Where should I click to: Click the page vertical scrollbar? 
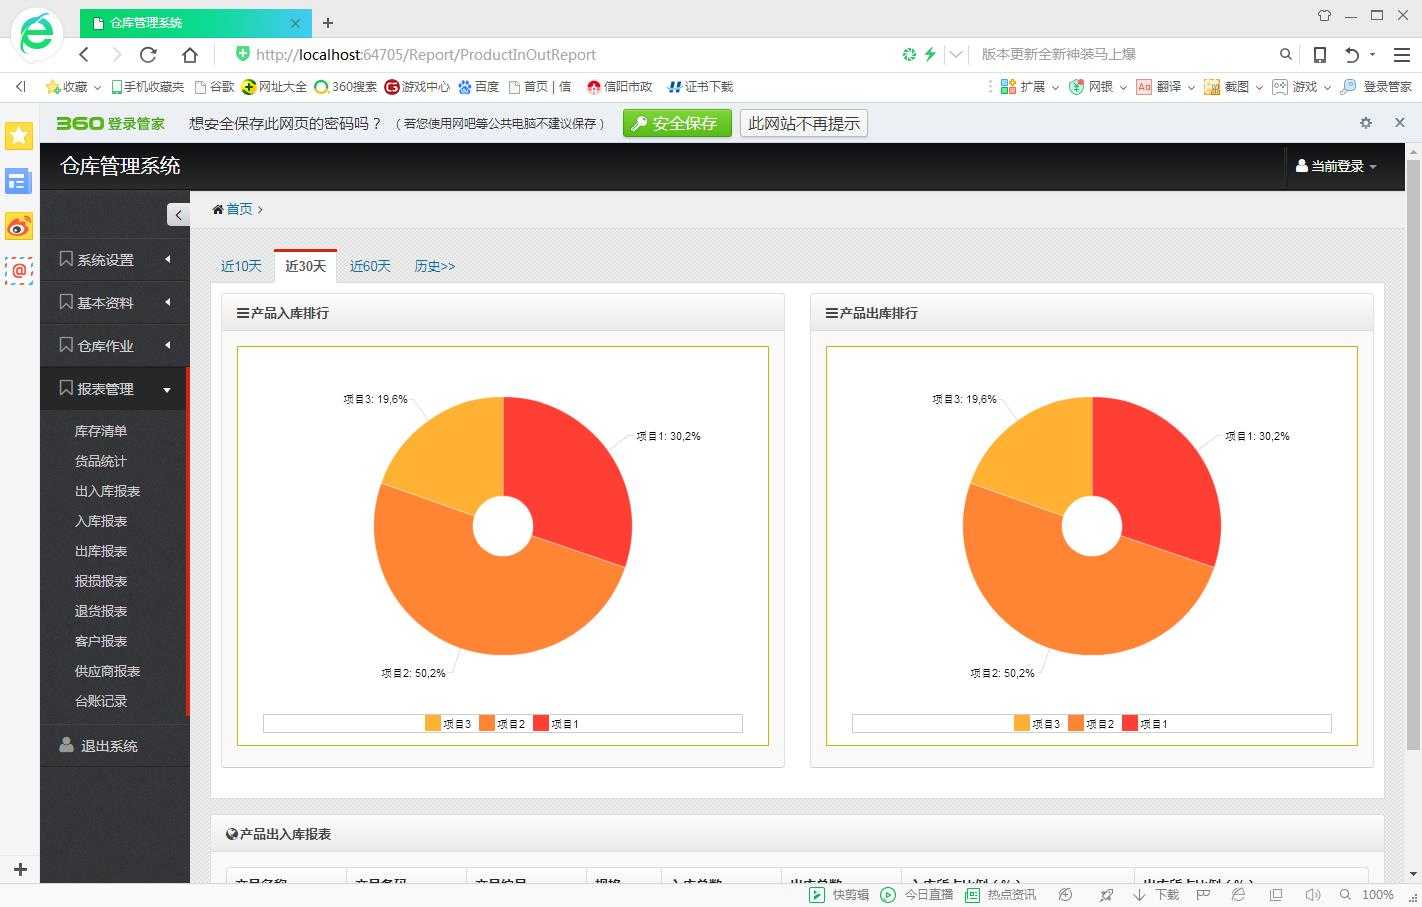[x=1413, y=455]
